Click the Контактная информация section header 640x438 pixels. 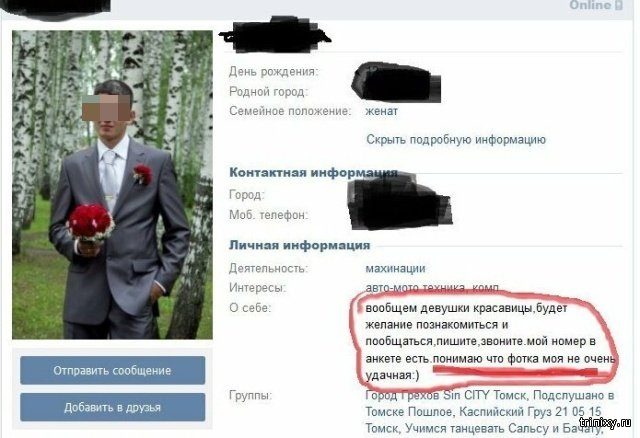[x=313, y=172]
